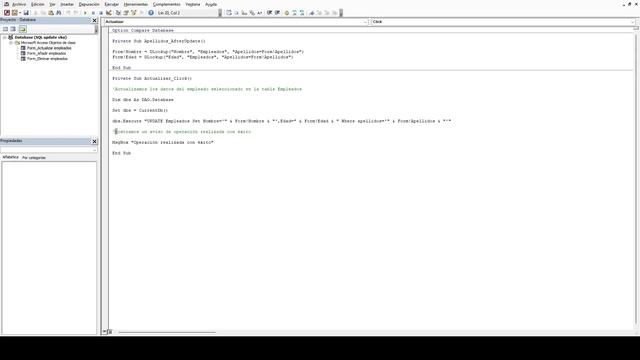
Task: Switch to the Alfabética tab
Action: [11, 157]
